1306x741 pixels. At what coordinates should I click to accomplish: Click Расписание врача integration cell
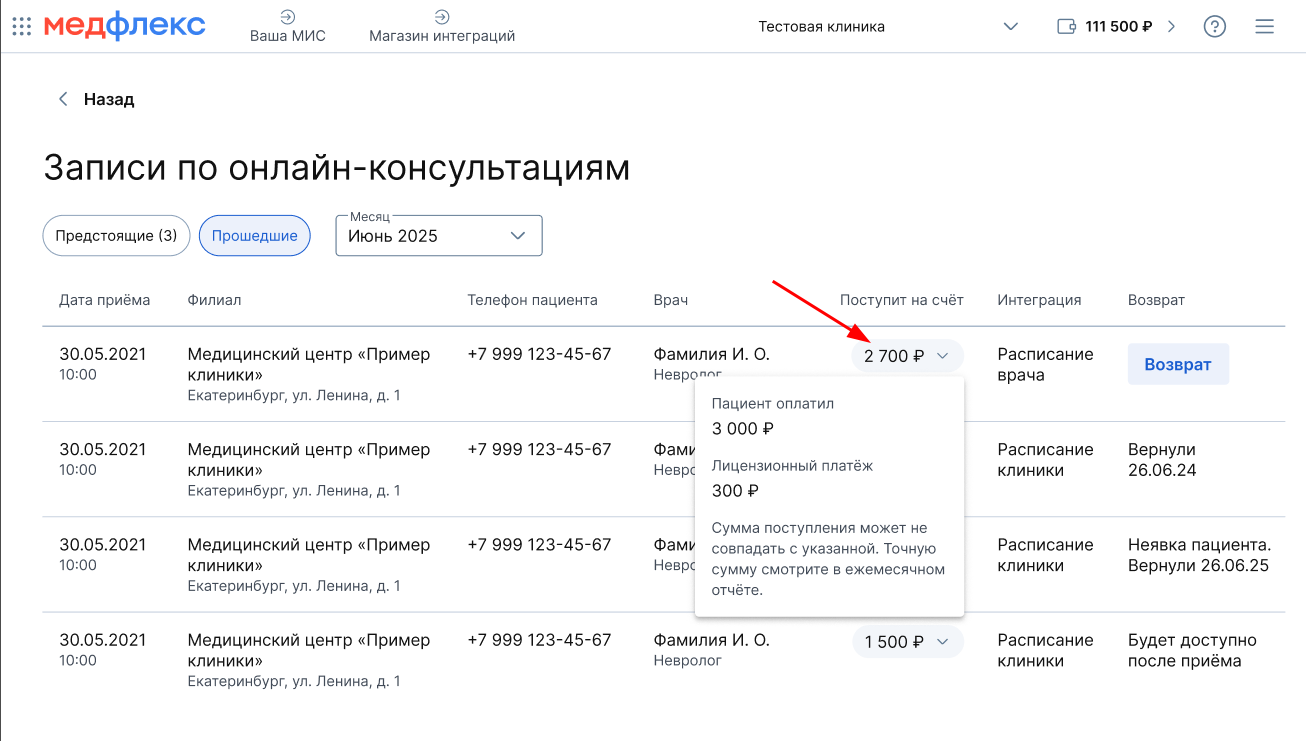1046,365
